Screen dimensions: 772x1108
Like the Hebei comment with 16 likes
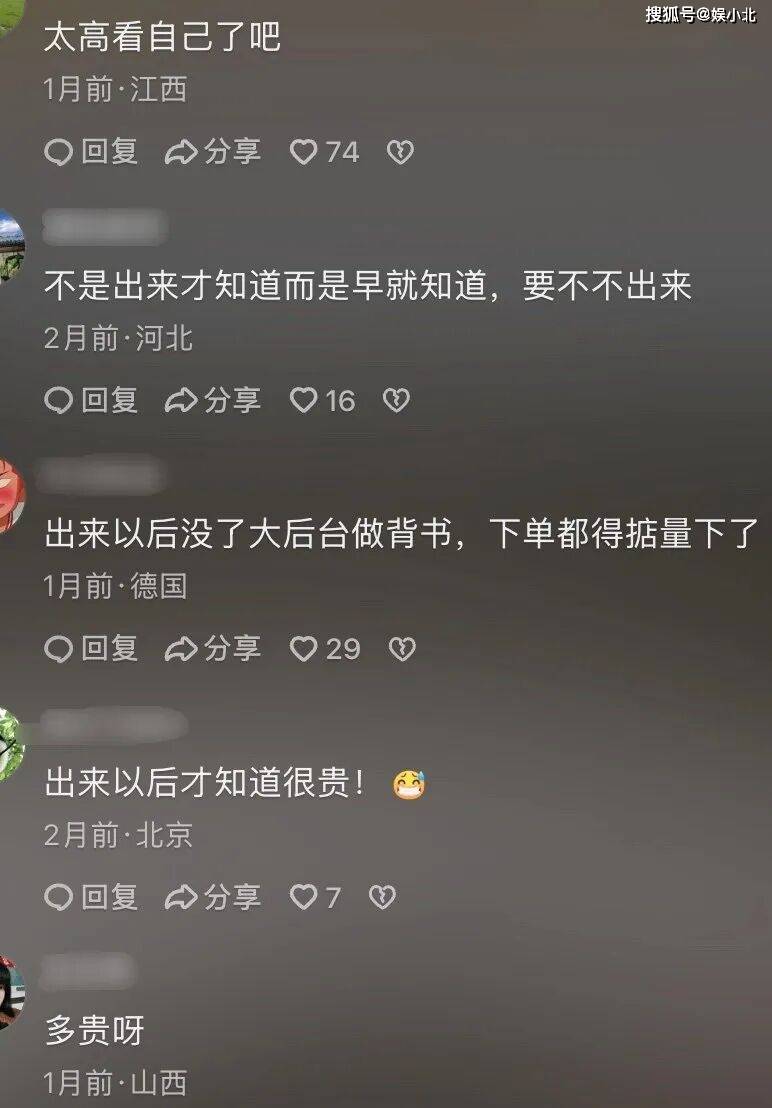[x=323, y=401]
